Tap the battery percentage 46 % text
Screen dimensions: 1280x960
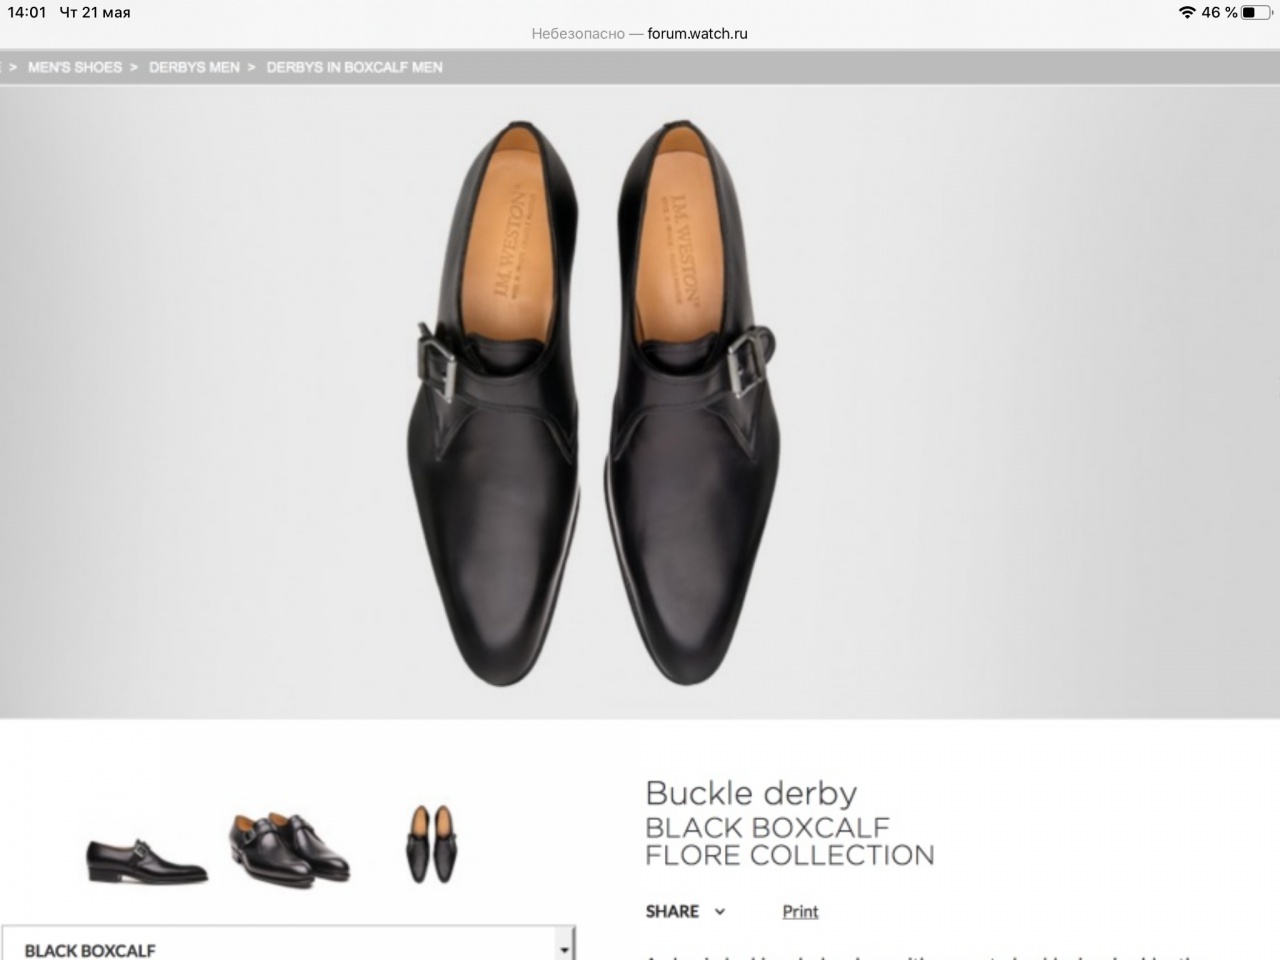tap(1219, 13)
